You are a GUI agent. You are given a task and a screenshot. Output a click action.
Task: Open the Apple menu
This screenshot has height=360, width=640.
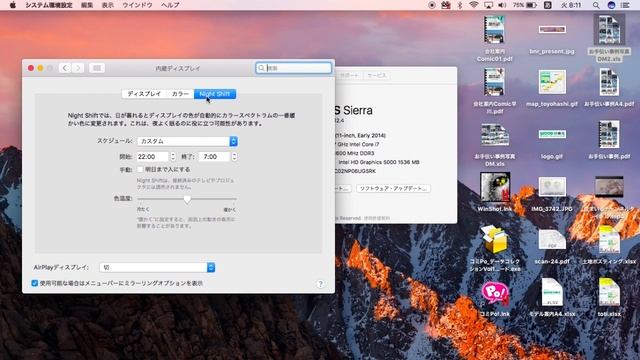click(x=12, y=5)
